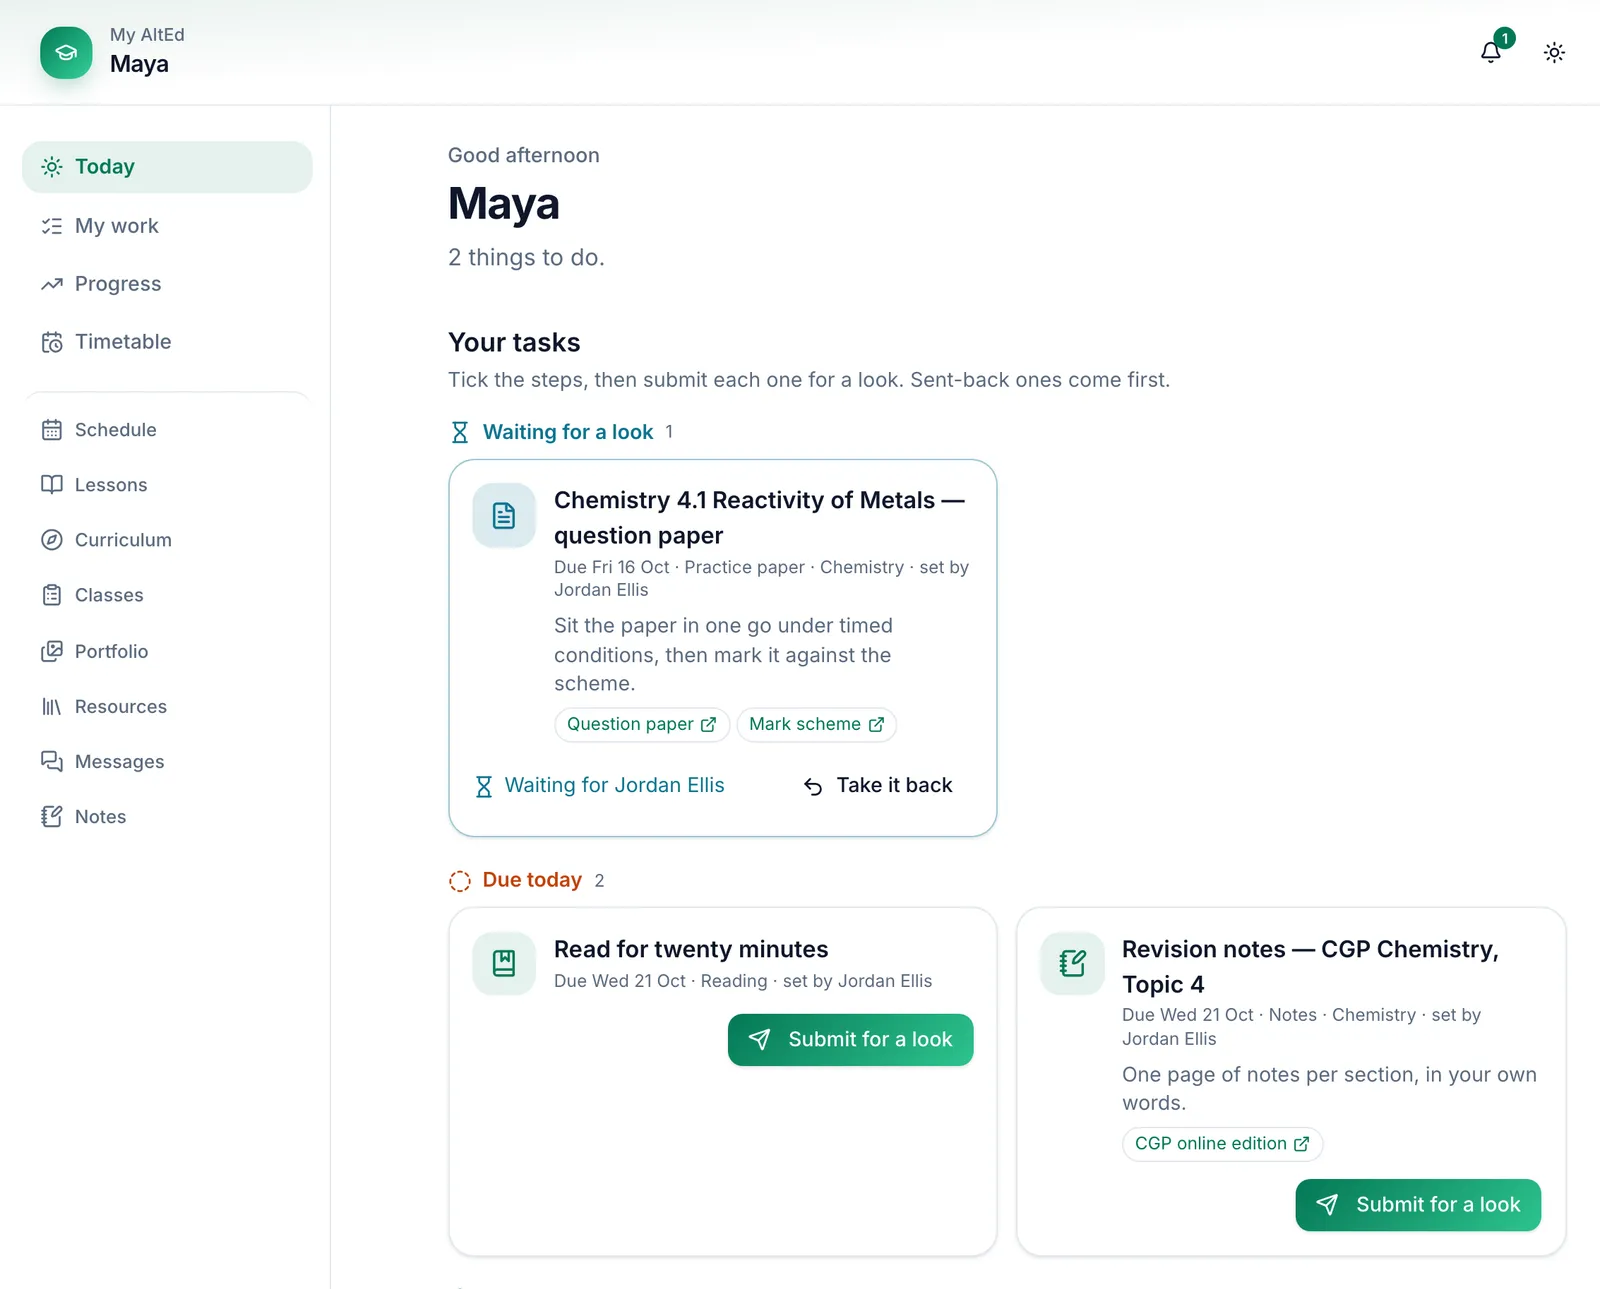Open Progress in the sidebar
Screen dimensions: 1600x1289
coord(167,284)
